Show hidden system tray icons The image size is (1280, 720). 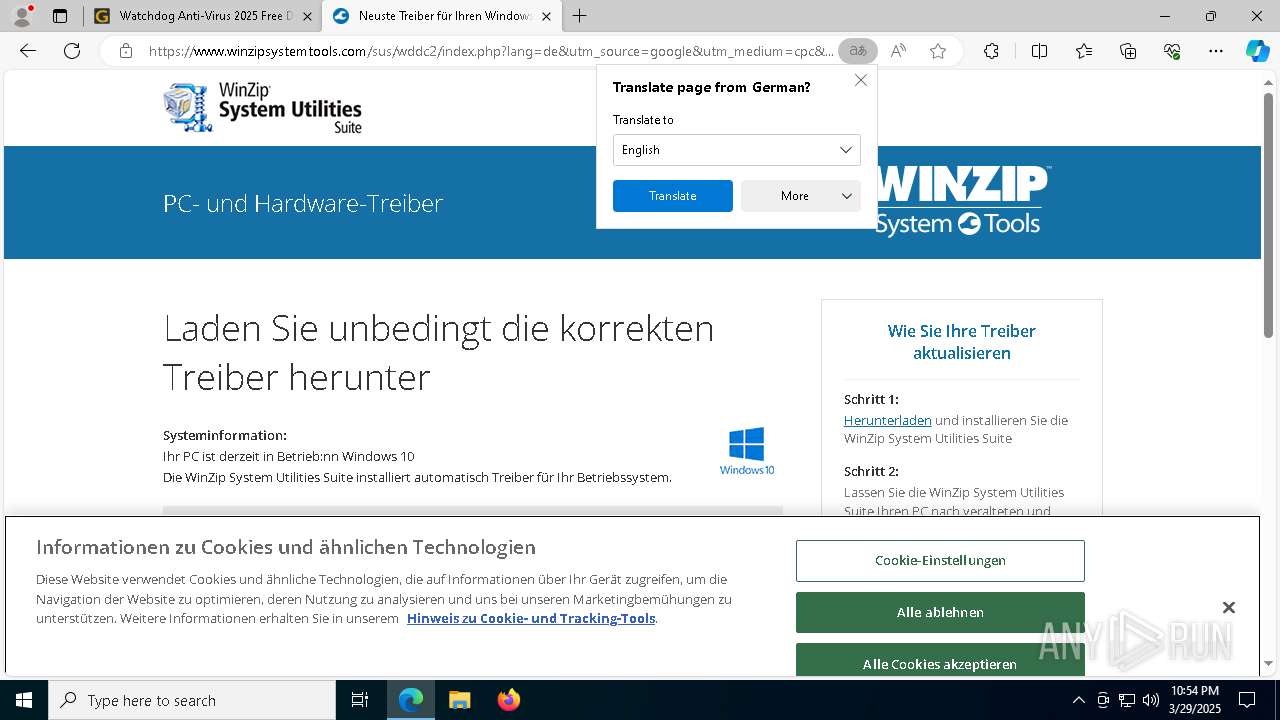click(x=1078, y=700)
